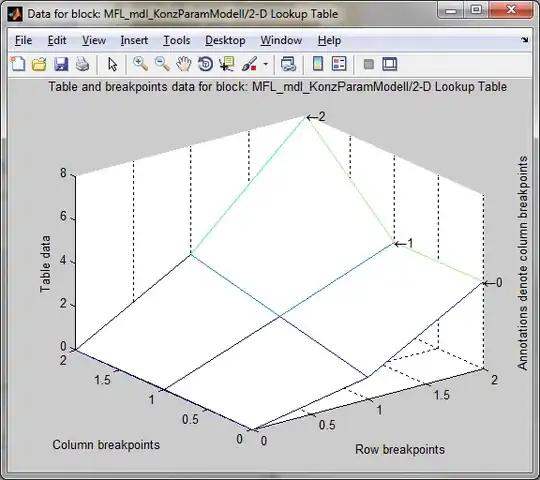Choose the Brush/Select Data tool
This screenshot has width=540, height=480.
pos(249,64)
